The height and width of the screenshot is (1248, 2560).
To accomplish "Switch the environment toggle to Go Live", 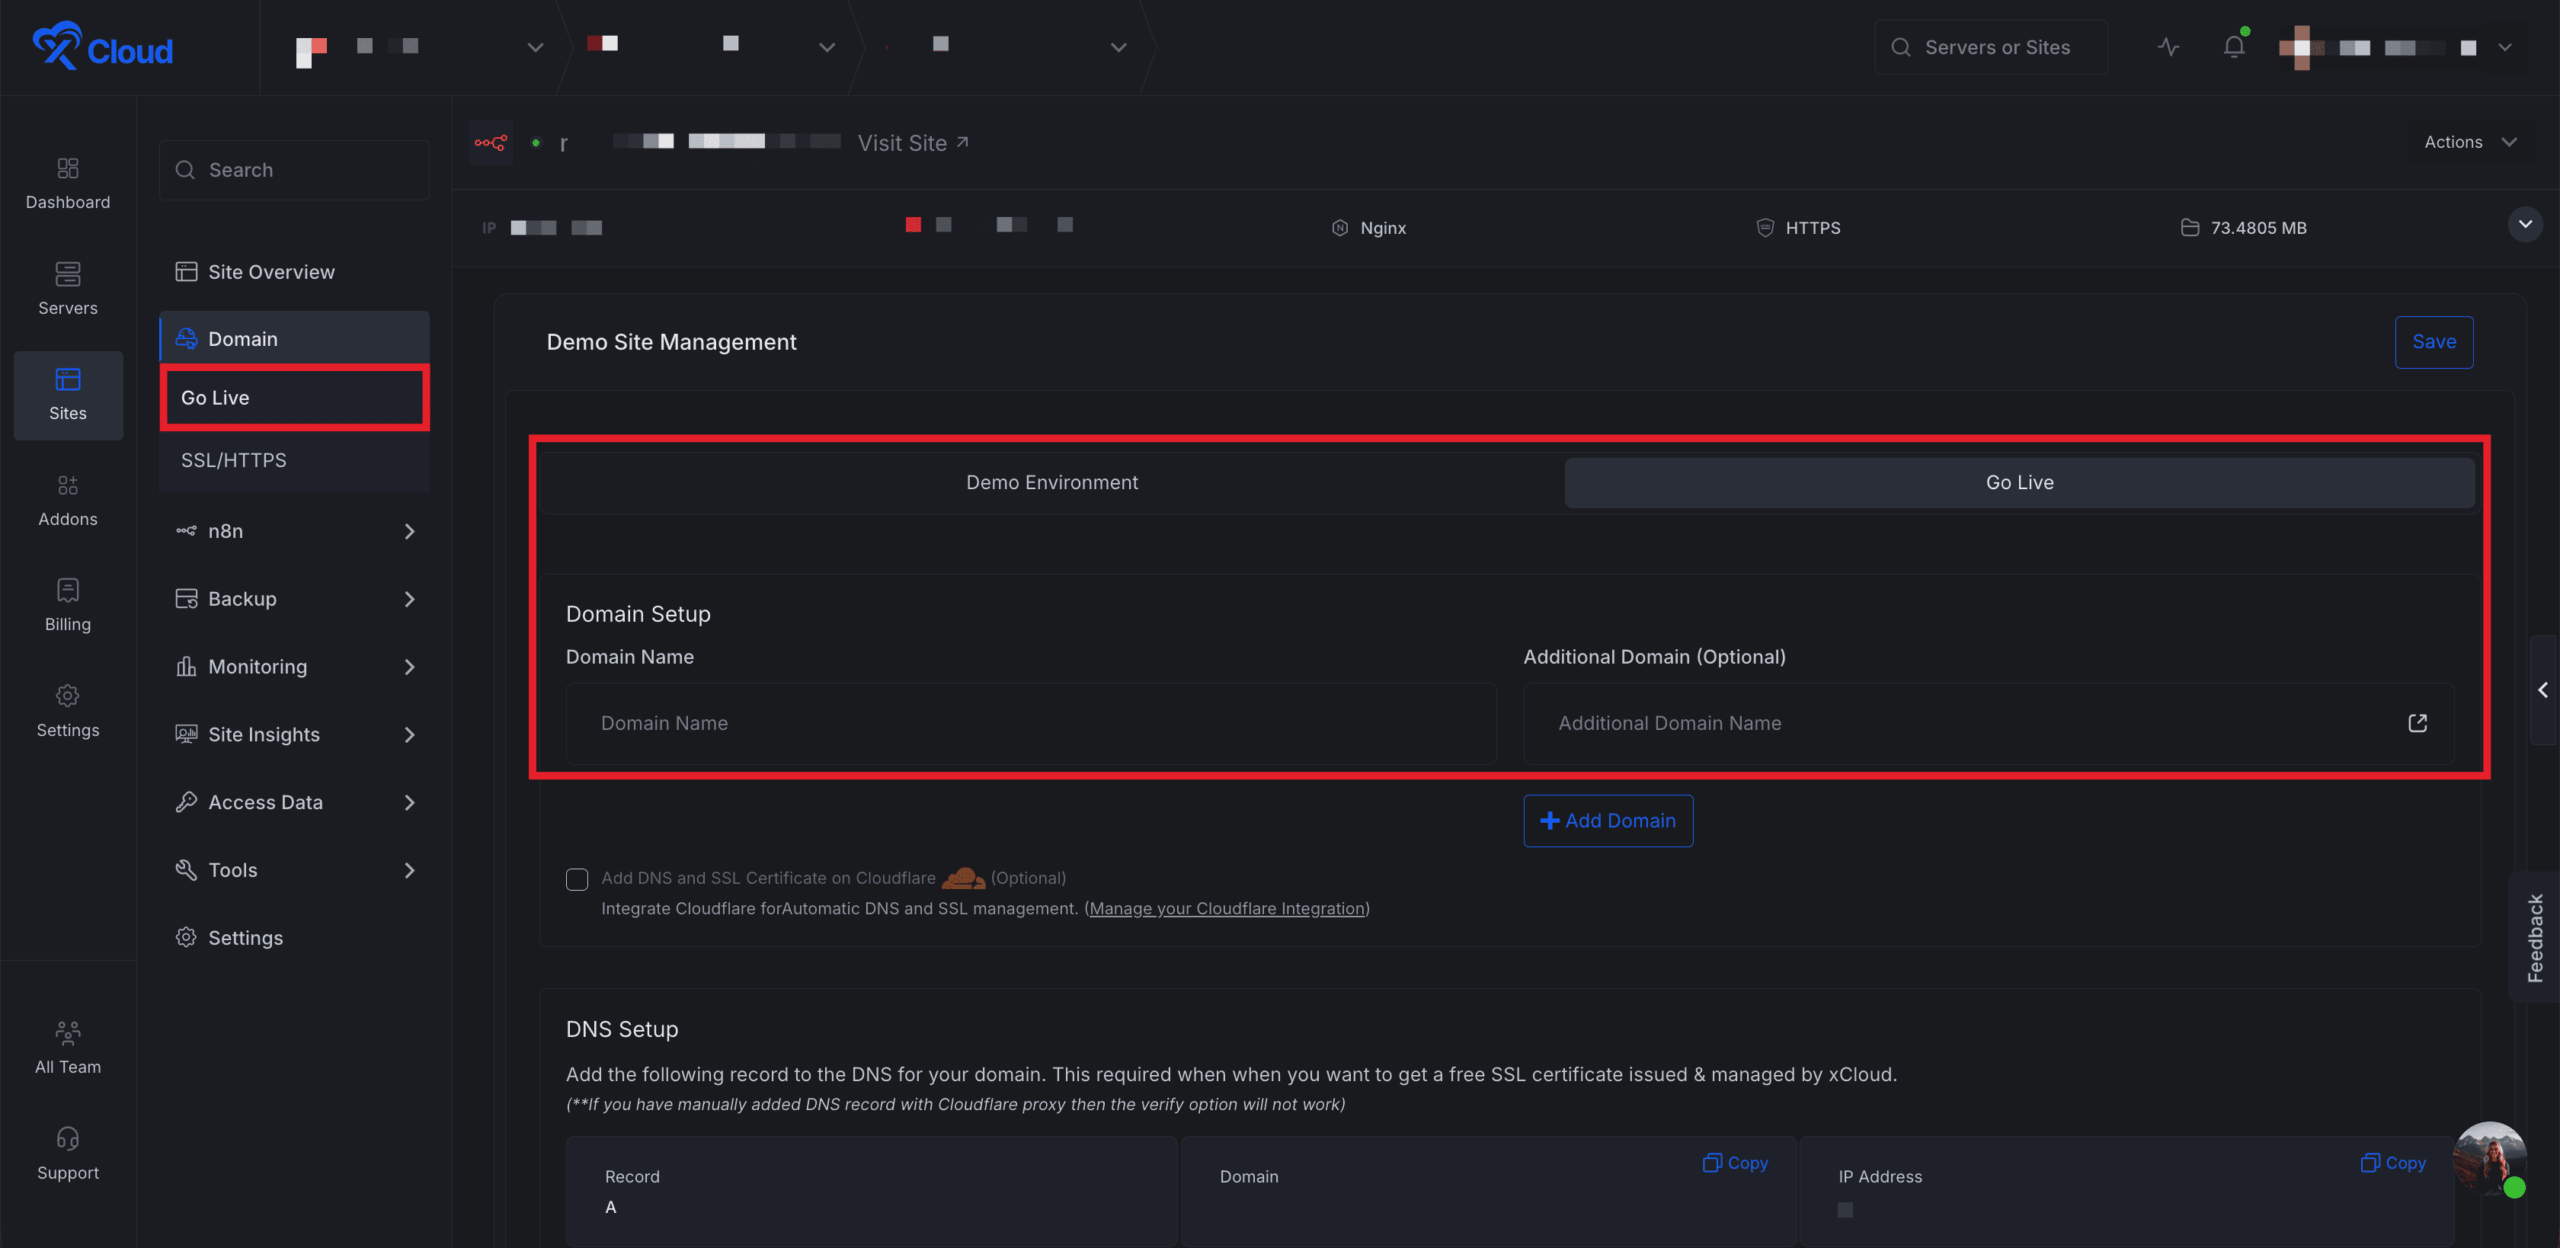I will pos(2019,482).
